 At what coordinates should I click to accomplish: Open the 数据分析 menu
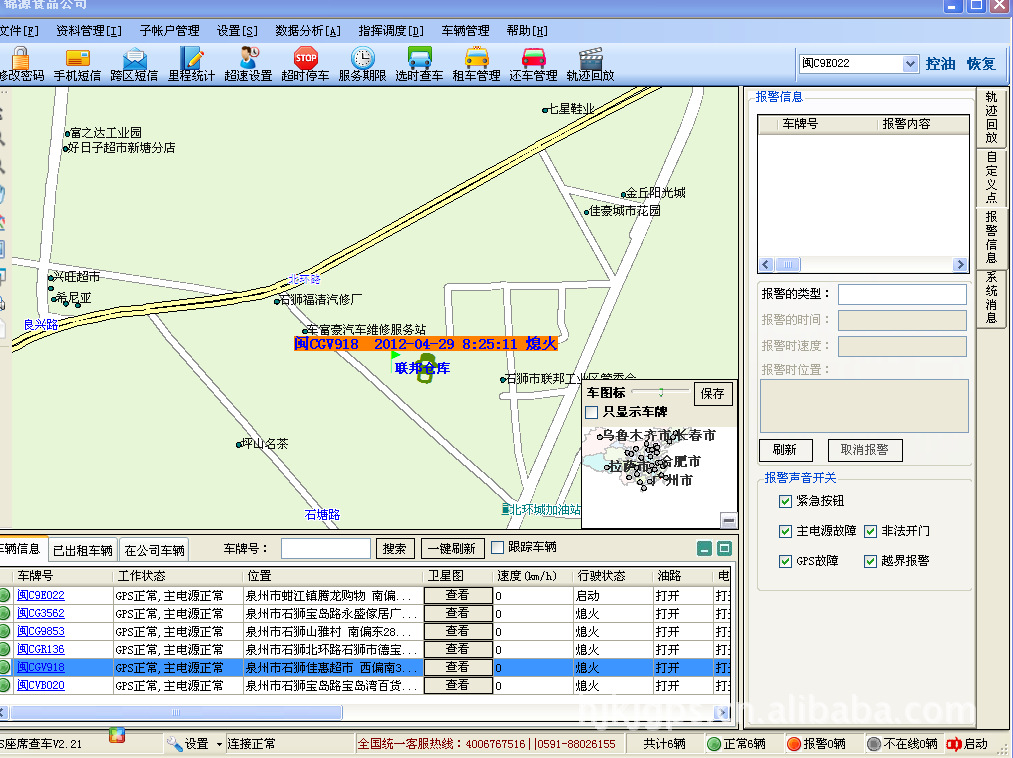308,31
